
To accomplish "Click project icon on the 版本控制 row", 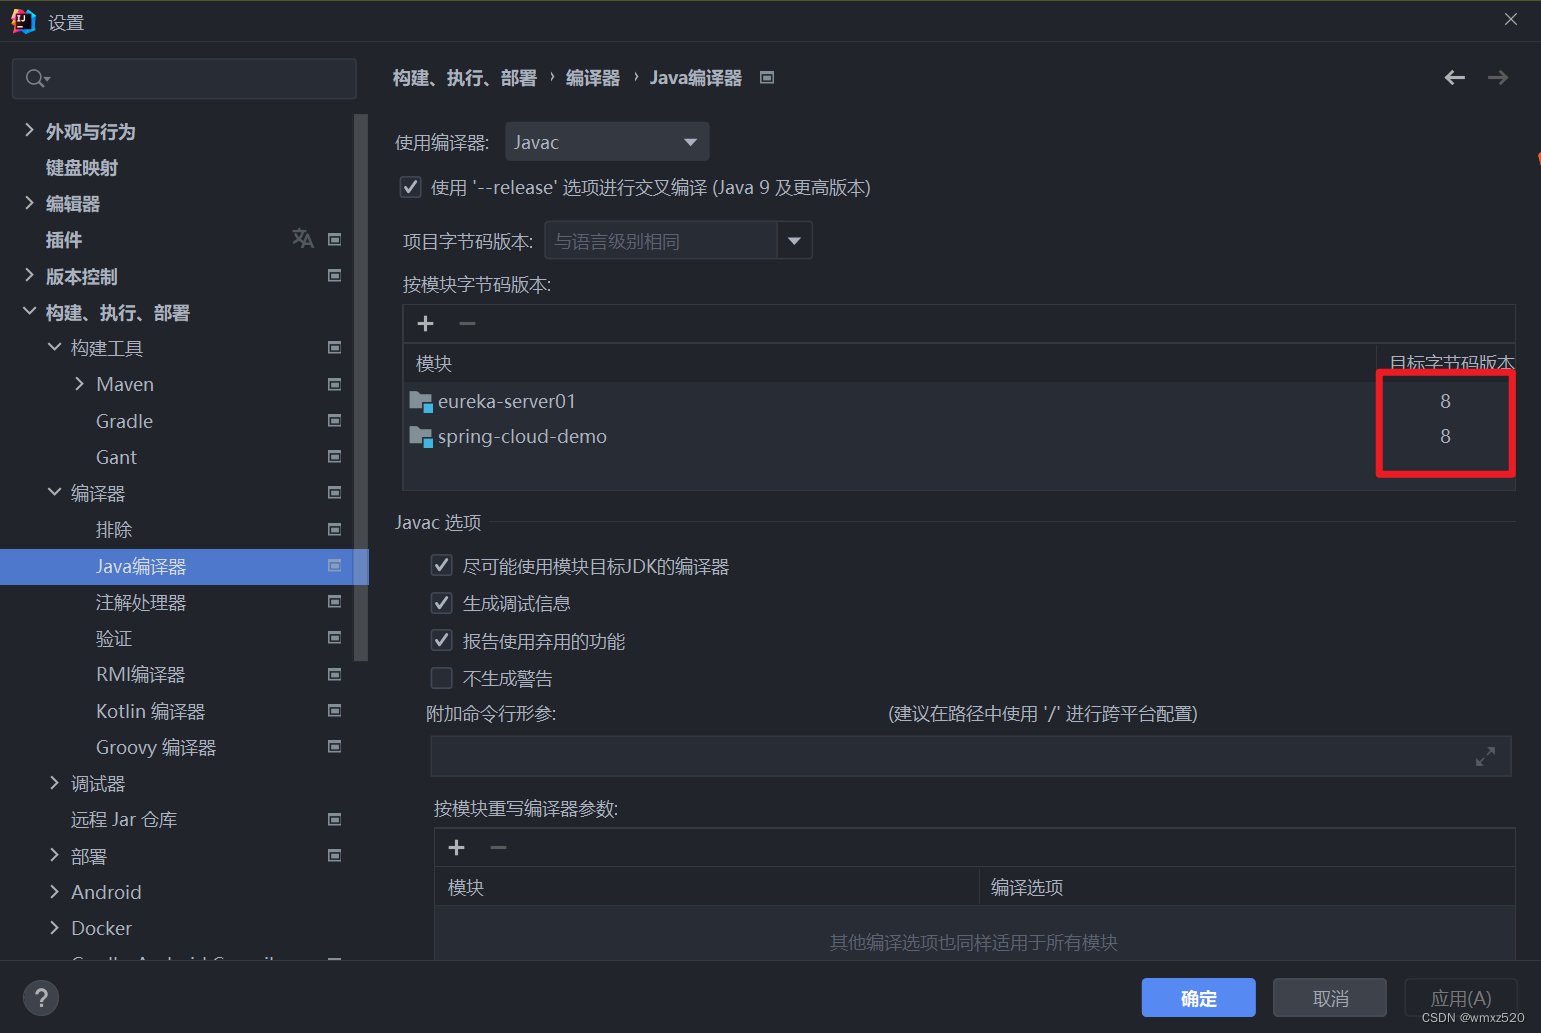I will pos(335,275).
